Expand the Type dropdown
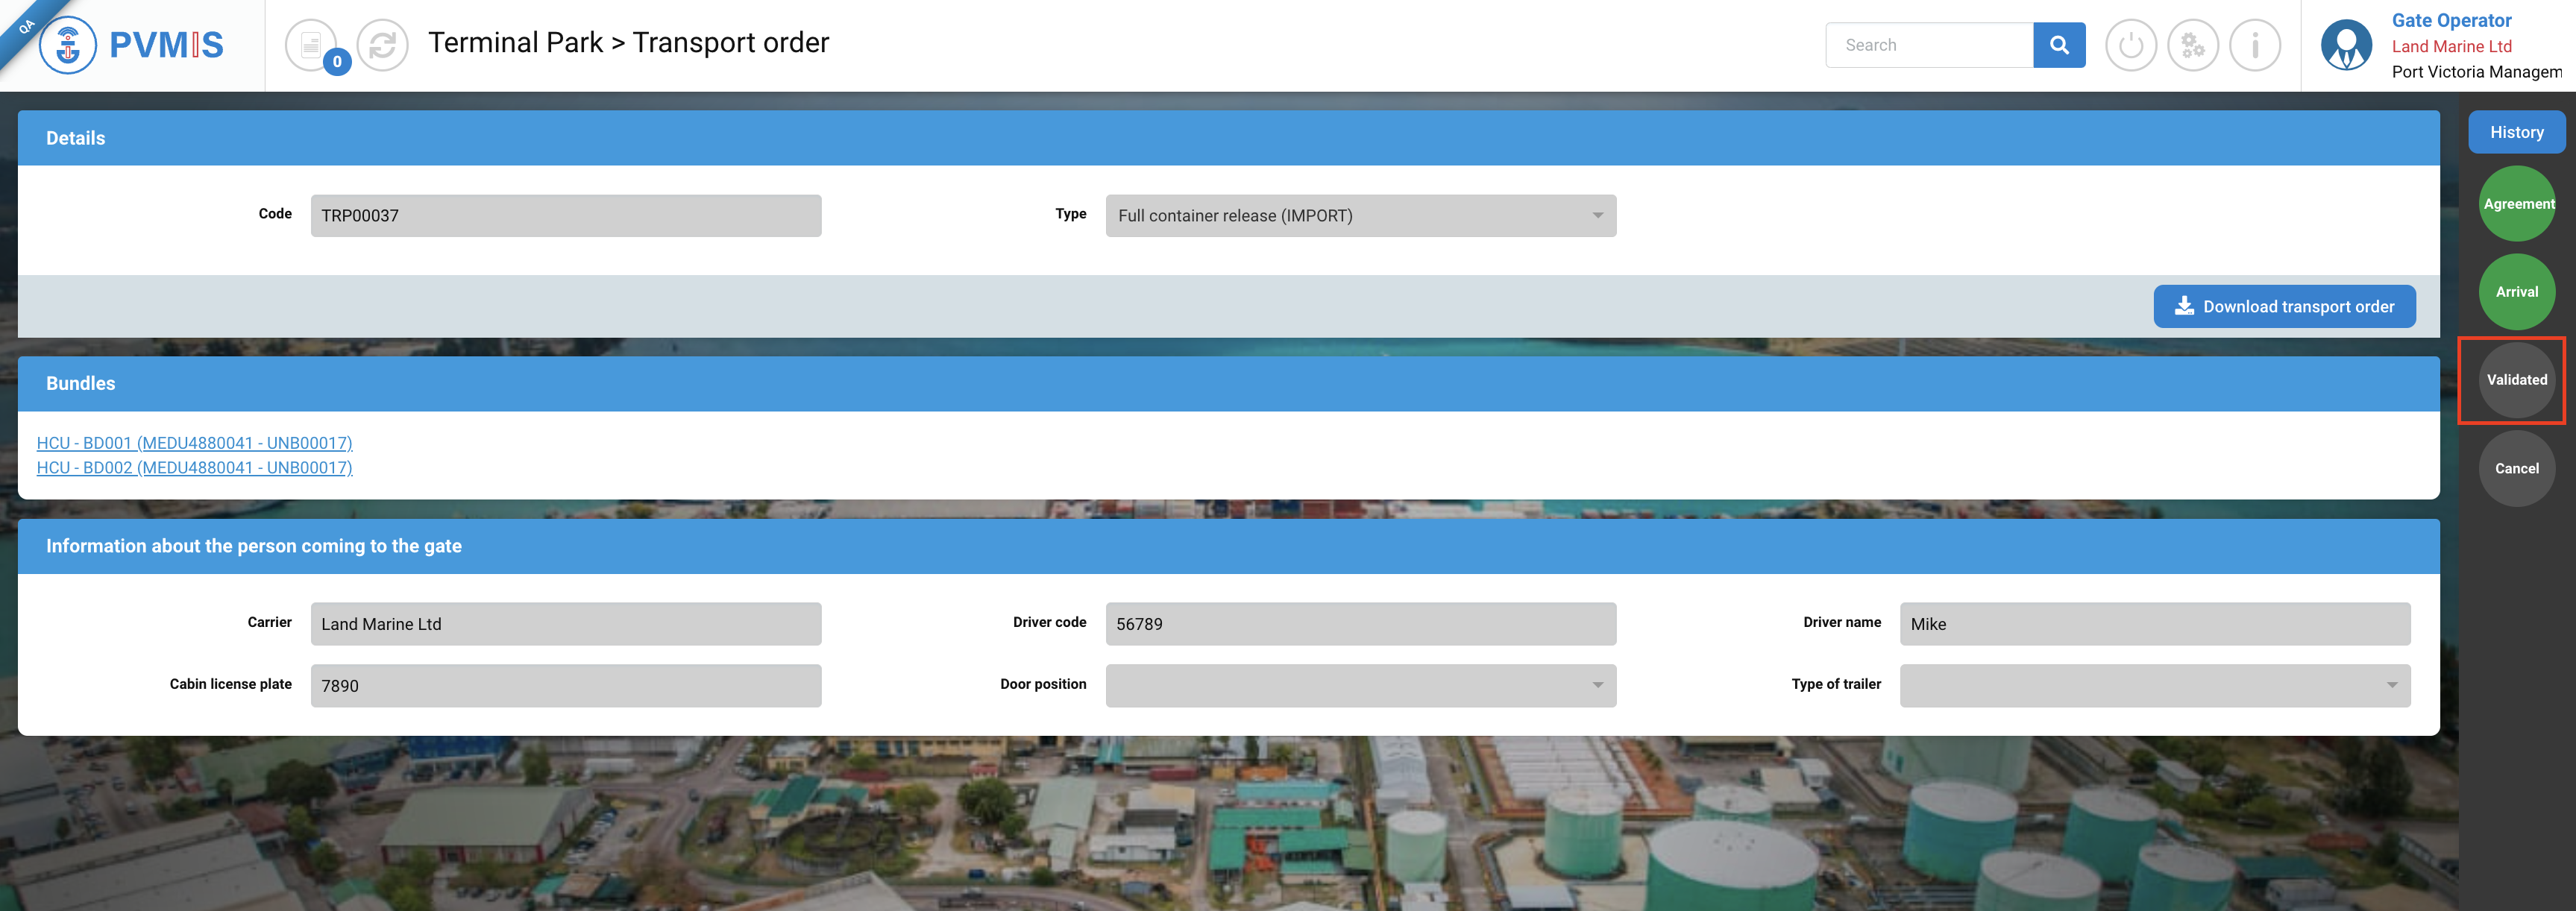 coord(1360,216)
